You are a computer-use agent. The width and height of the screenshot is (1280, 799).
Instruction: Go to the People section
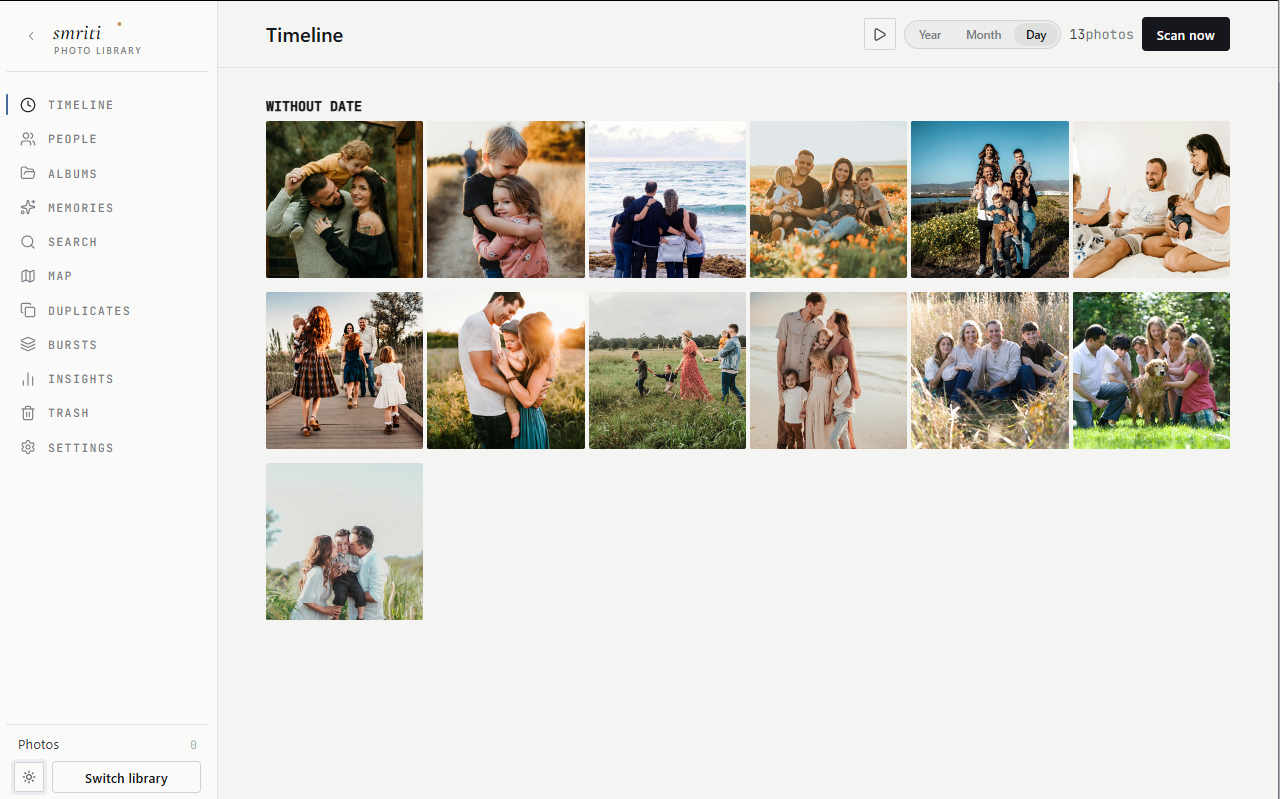(x=73, y=139)
